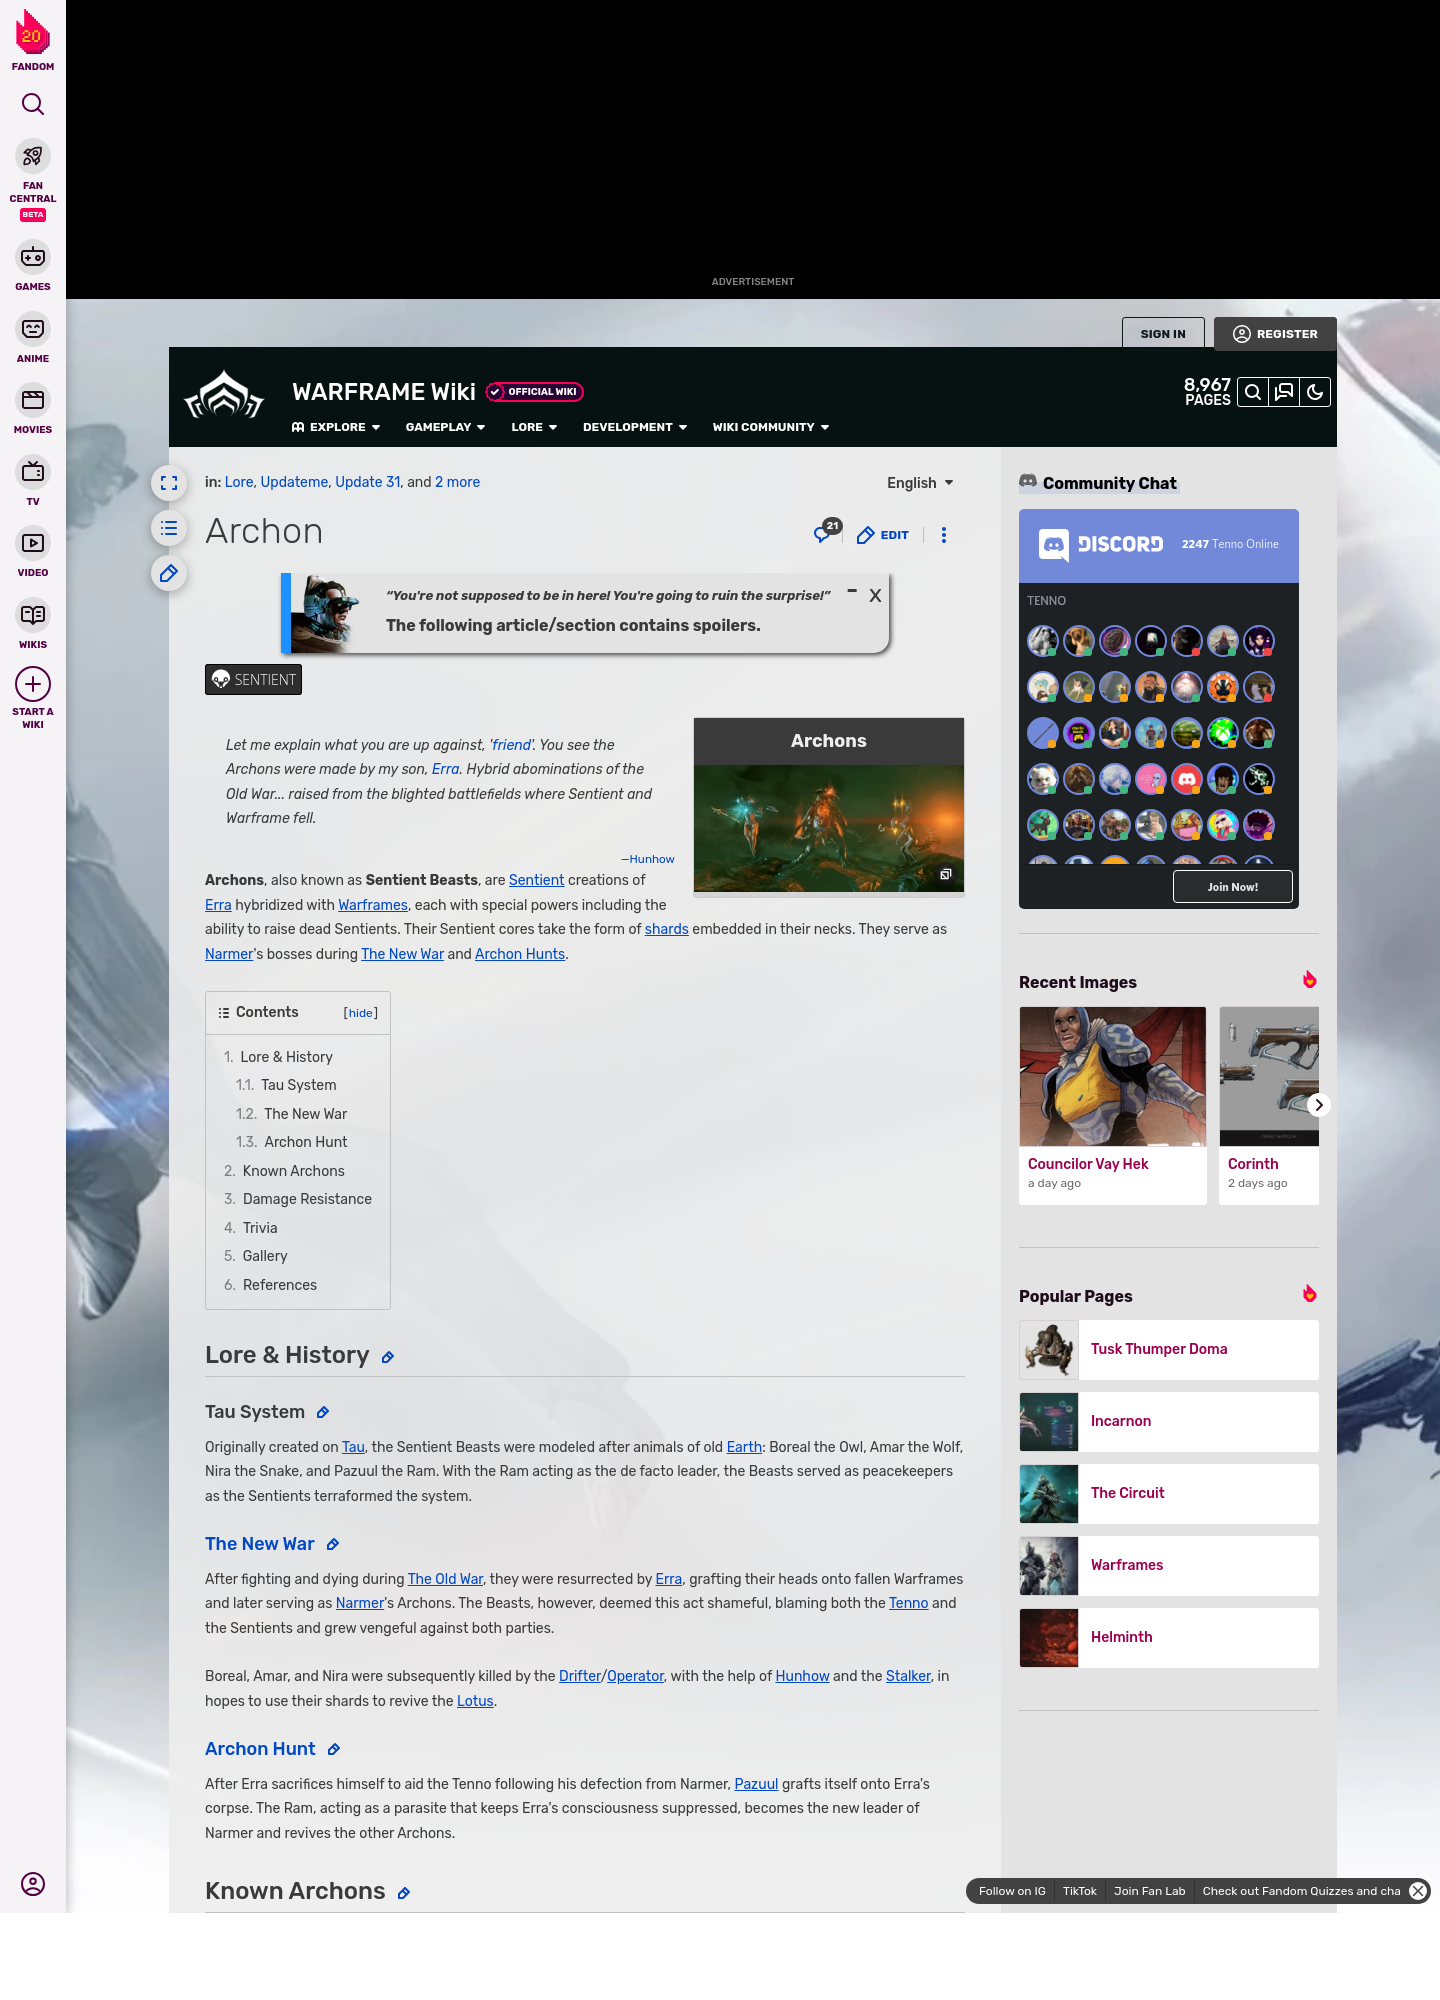Click the Register button
Viewport: 1440px width, 2000px height.
(1275, 334)
